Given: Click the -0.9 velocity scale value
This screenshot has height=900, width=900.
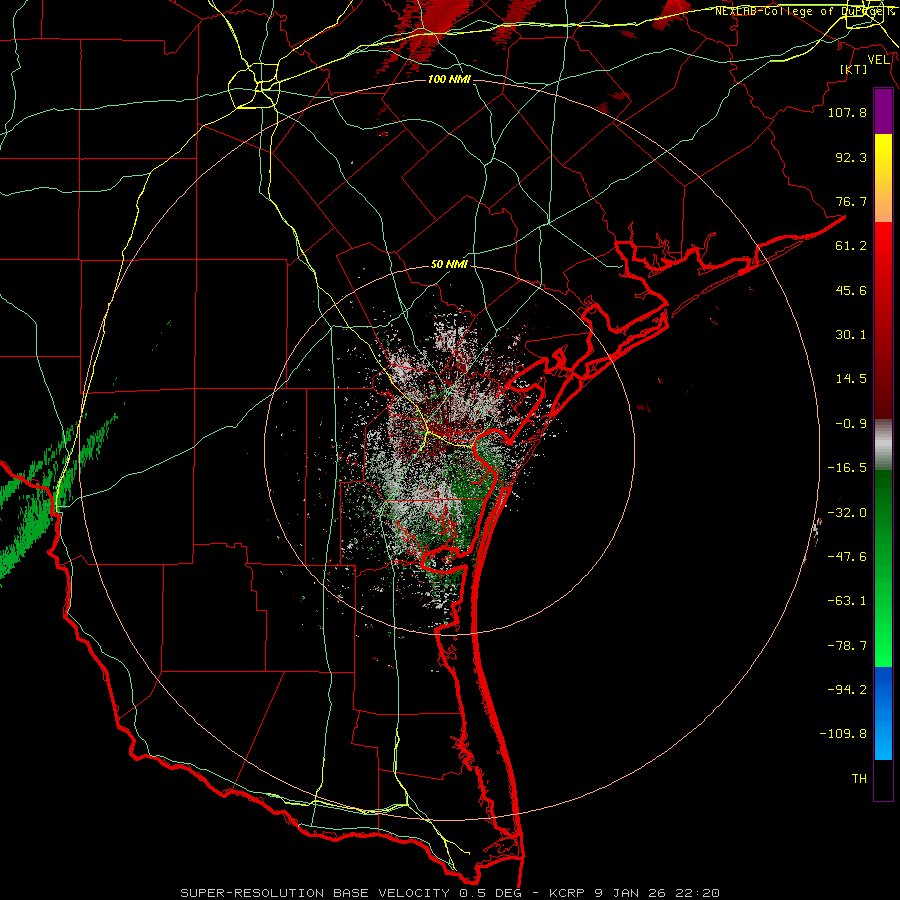Looking at the screenshot, I should click(851, 424).
